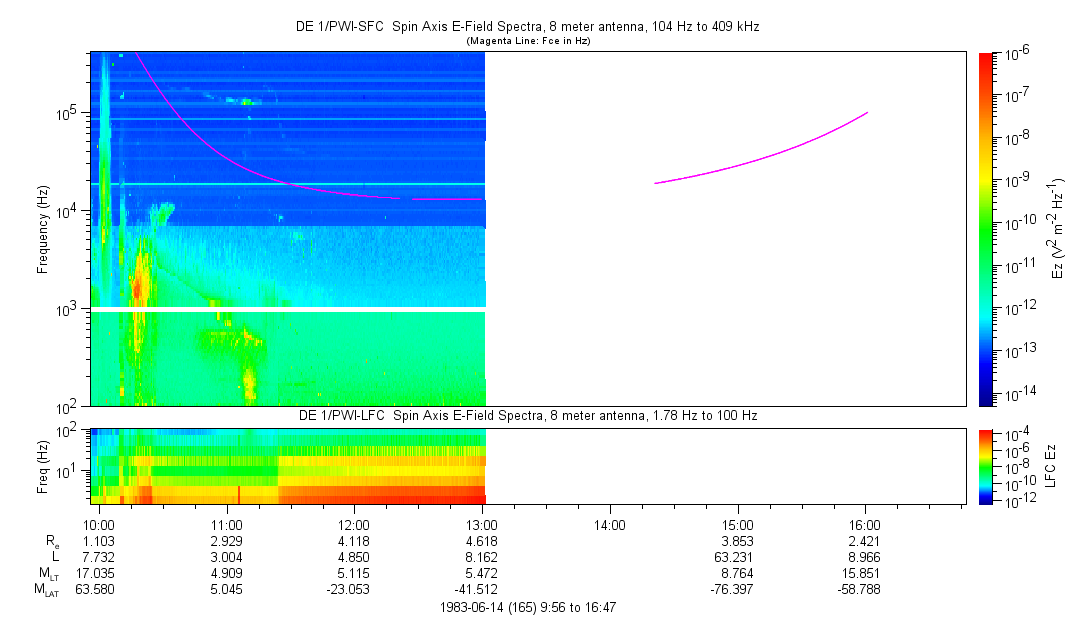Screen dimensions: 1083x620
Task: Click the magenta Fce curve near 15:00
Action: coord(738,164)
